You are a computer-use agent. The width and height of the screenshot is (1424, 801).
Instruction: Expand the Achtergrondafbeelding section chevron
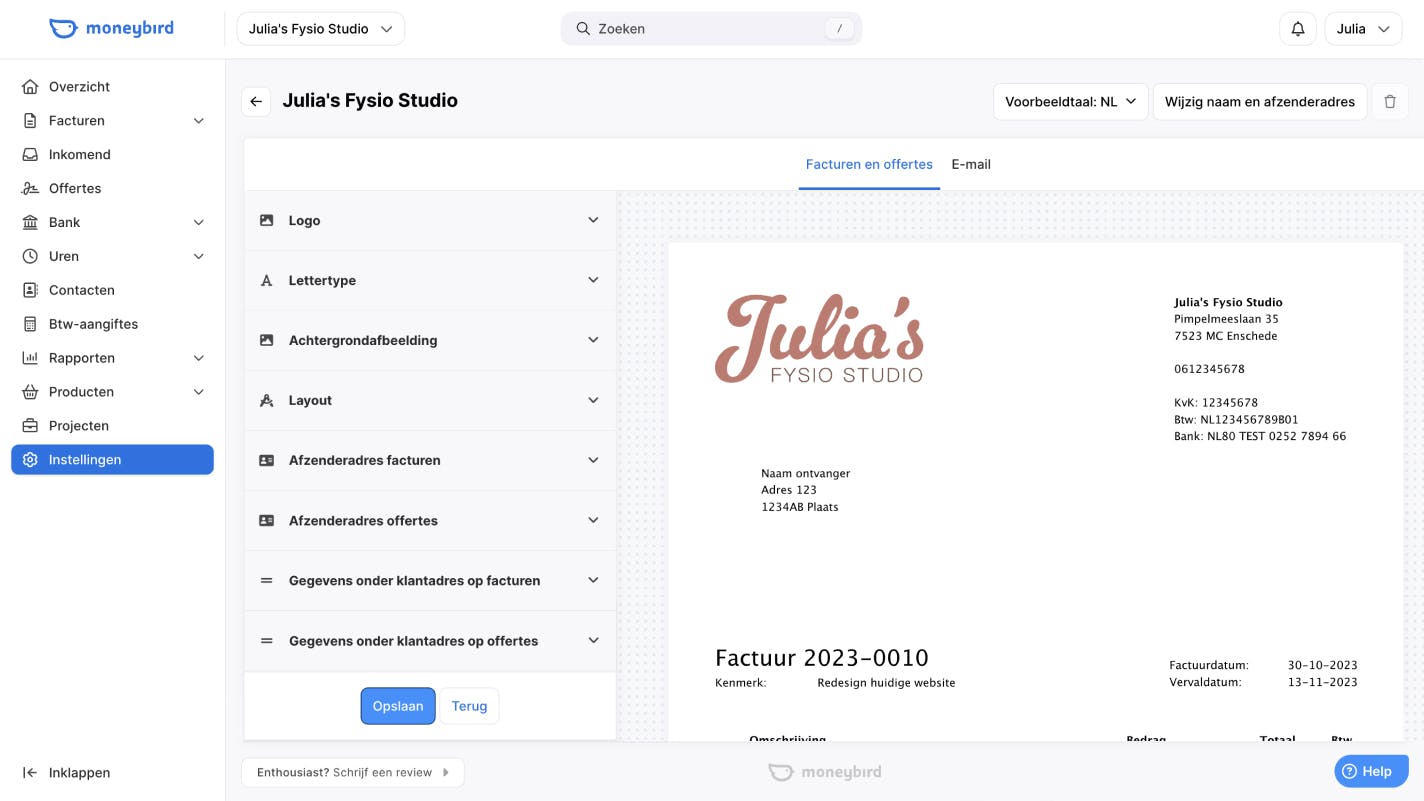[593, 340]
